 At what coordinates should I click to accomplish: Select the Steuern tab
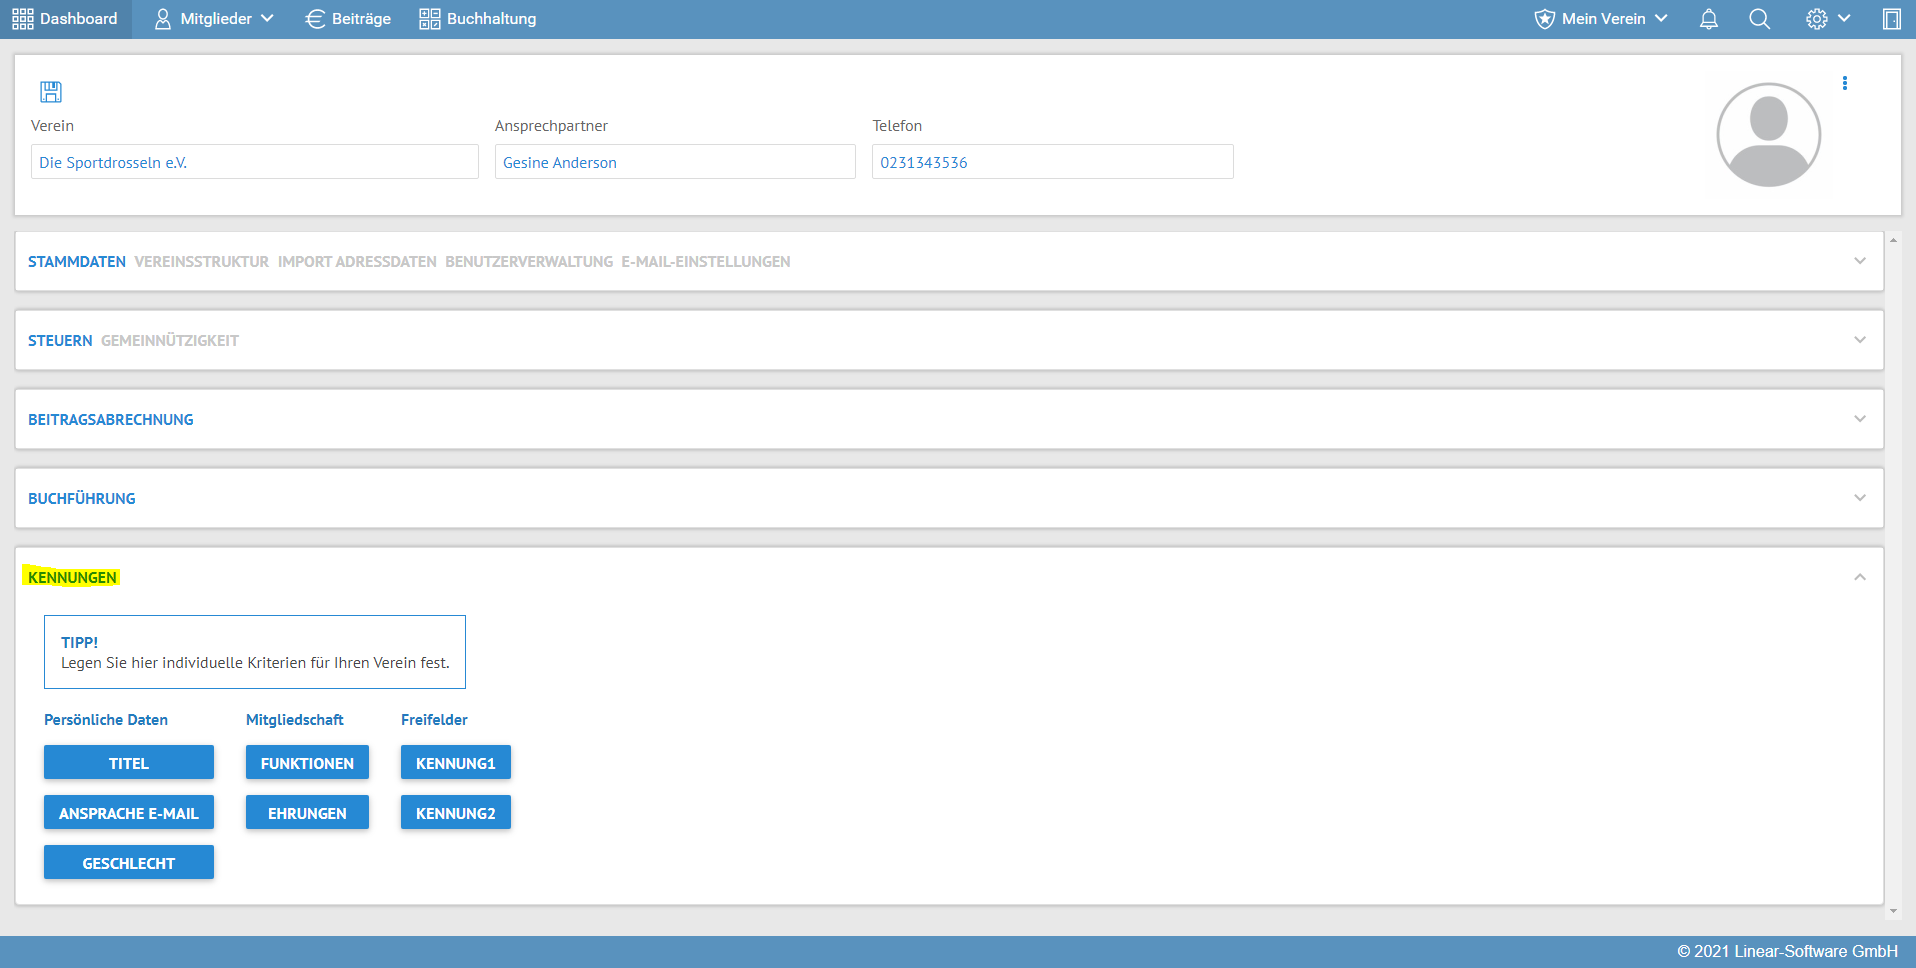60,341
